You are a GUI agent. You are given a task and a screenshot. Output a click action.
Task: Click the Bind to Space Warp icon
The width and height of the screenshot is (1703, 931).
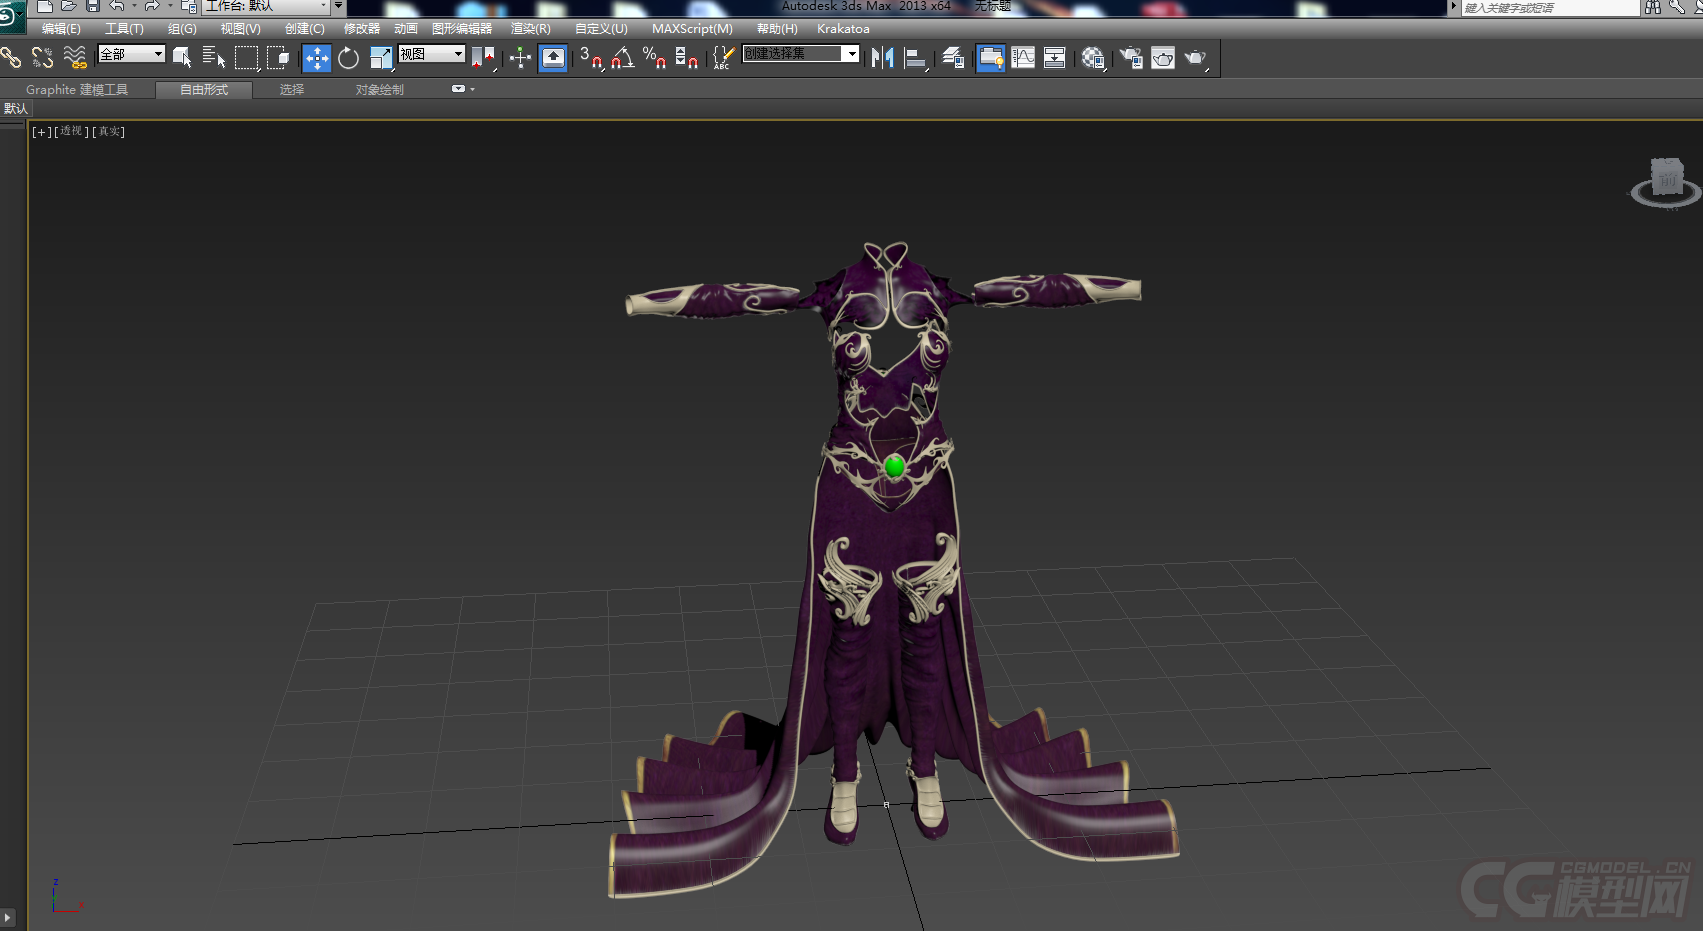tap(75, 58)
